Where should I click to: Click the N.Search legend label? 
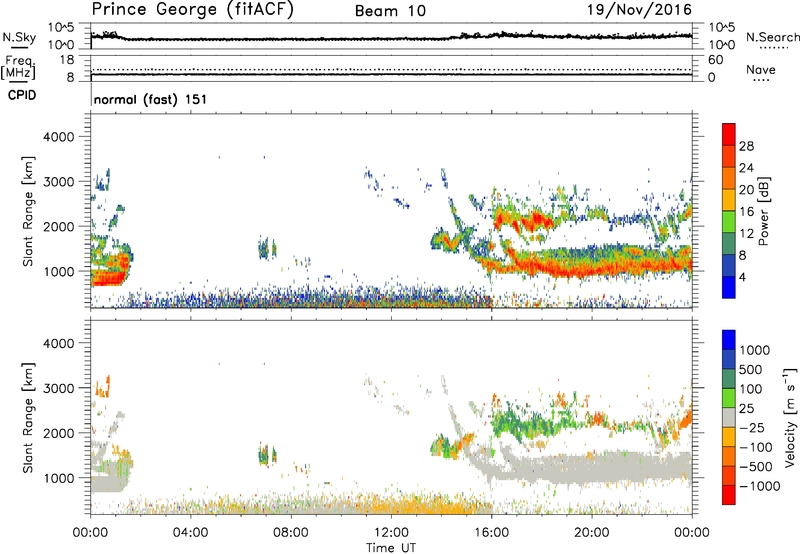(x=773, y=37)
